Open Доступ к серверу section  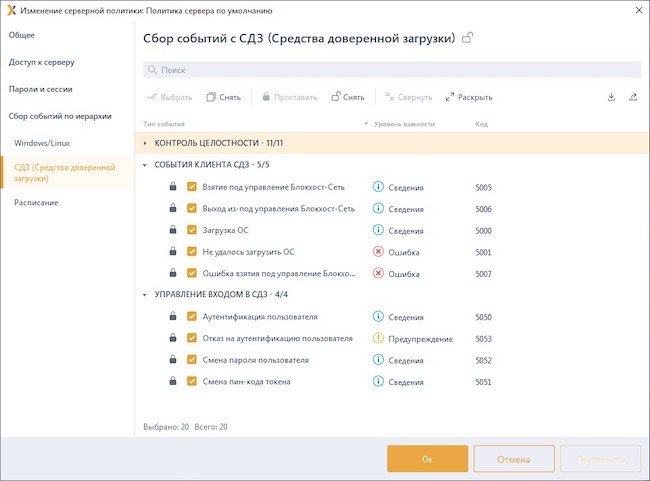coord(41,62)
